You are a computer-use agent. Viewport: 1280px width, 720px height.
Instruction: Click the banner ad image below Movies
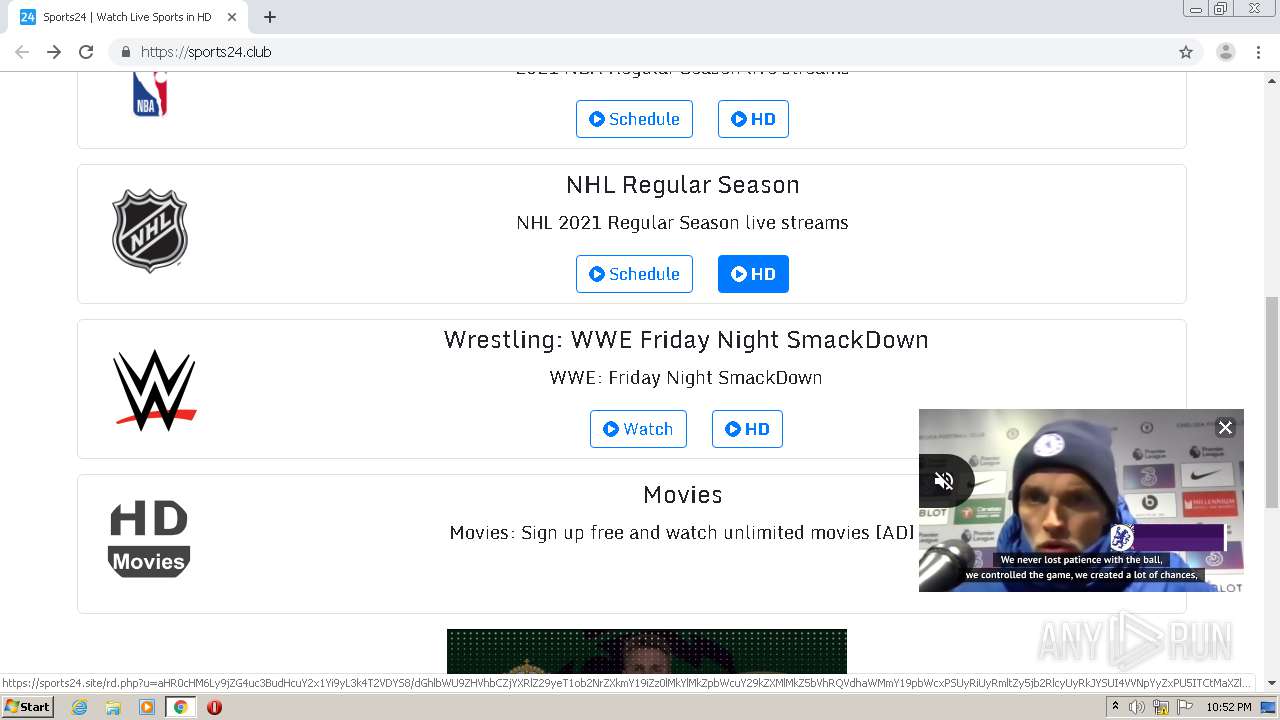[x=647, y=651]
